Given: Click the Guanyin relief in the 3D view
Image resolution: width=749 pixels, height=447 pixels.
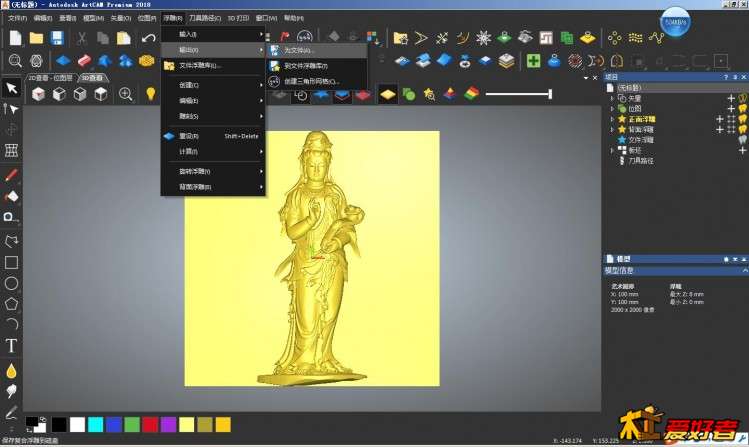Looking at the screenshot, I should pyautogui.click(x=314, y=258).
